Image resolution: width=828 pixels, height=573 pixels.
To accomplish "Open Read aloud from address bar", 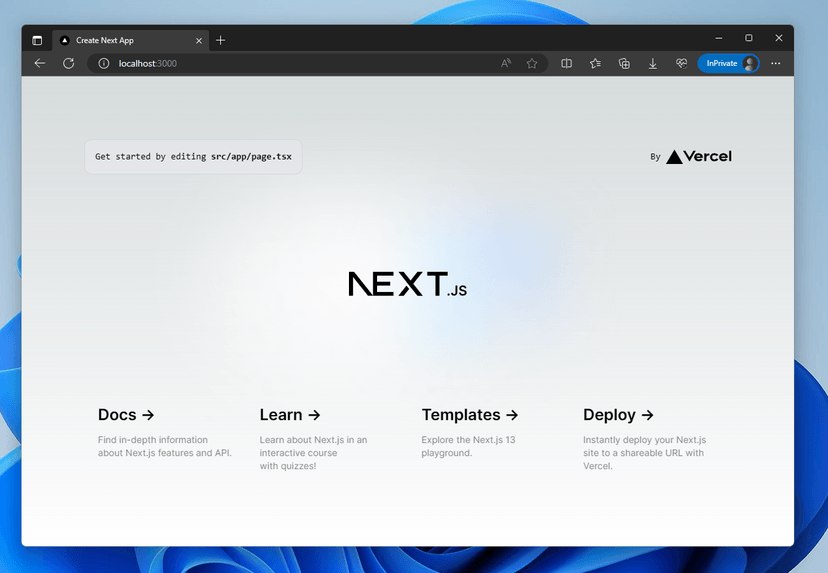I will tap(505, 63).
